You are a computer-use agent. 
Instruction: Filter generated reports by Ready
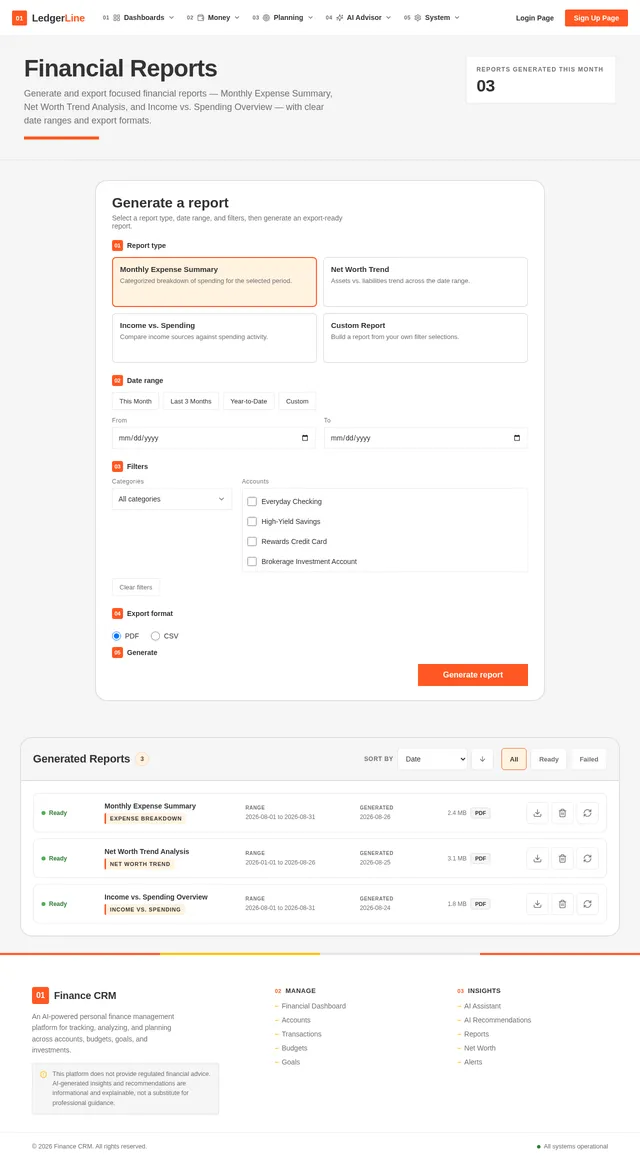(x=549, y=759)
